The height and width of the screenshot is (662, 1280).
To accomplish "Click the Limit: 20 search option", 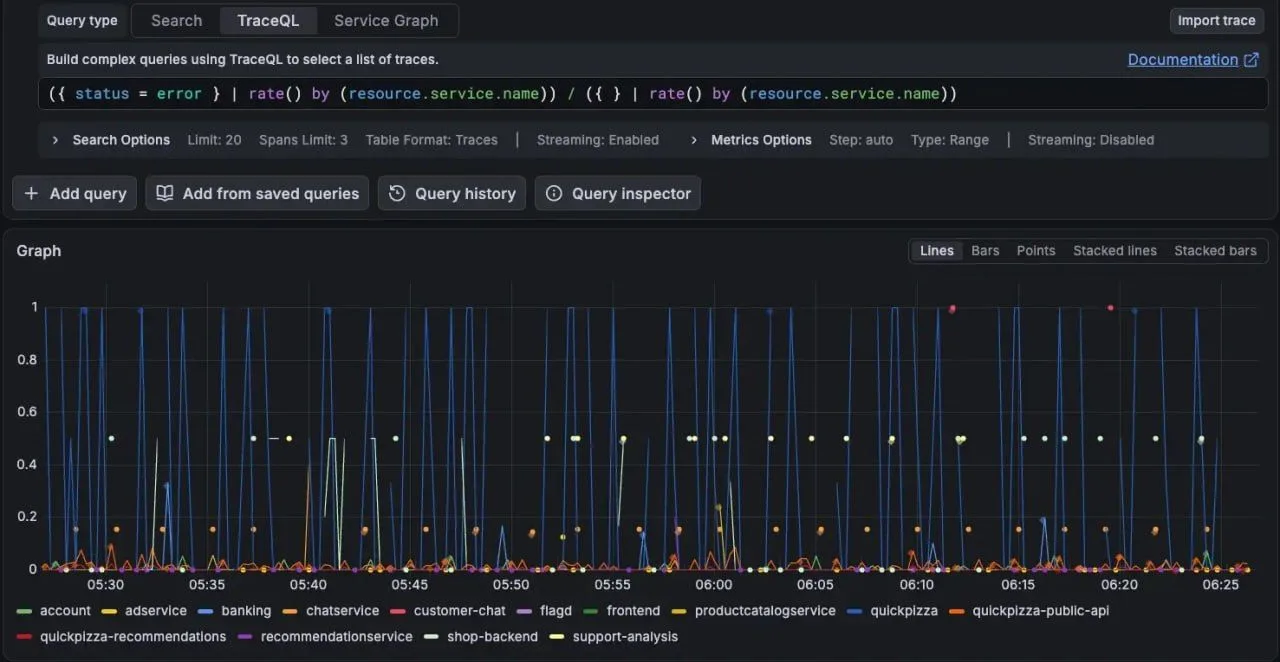I will [214, 140].
